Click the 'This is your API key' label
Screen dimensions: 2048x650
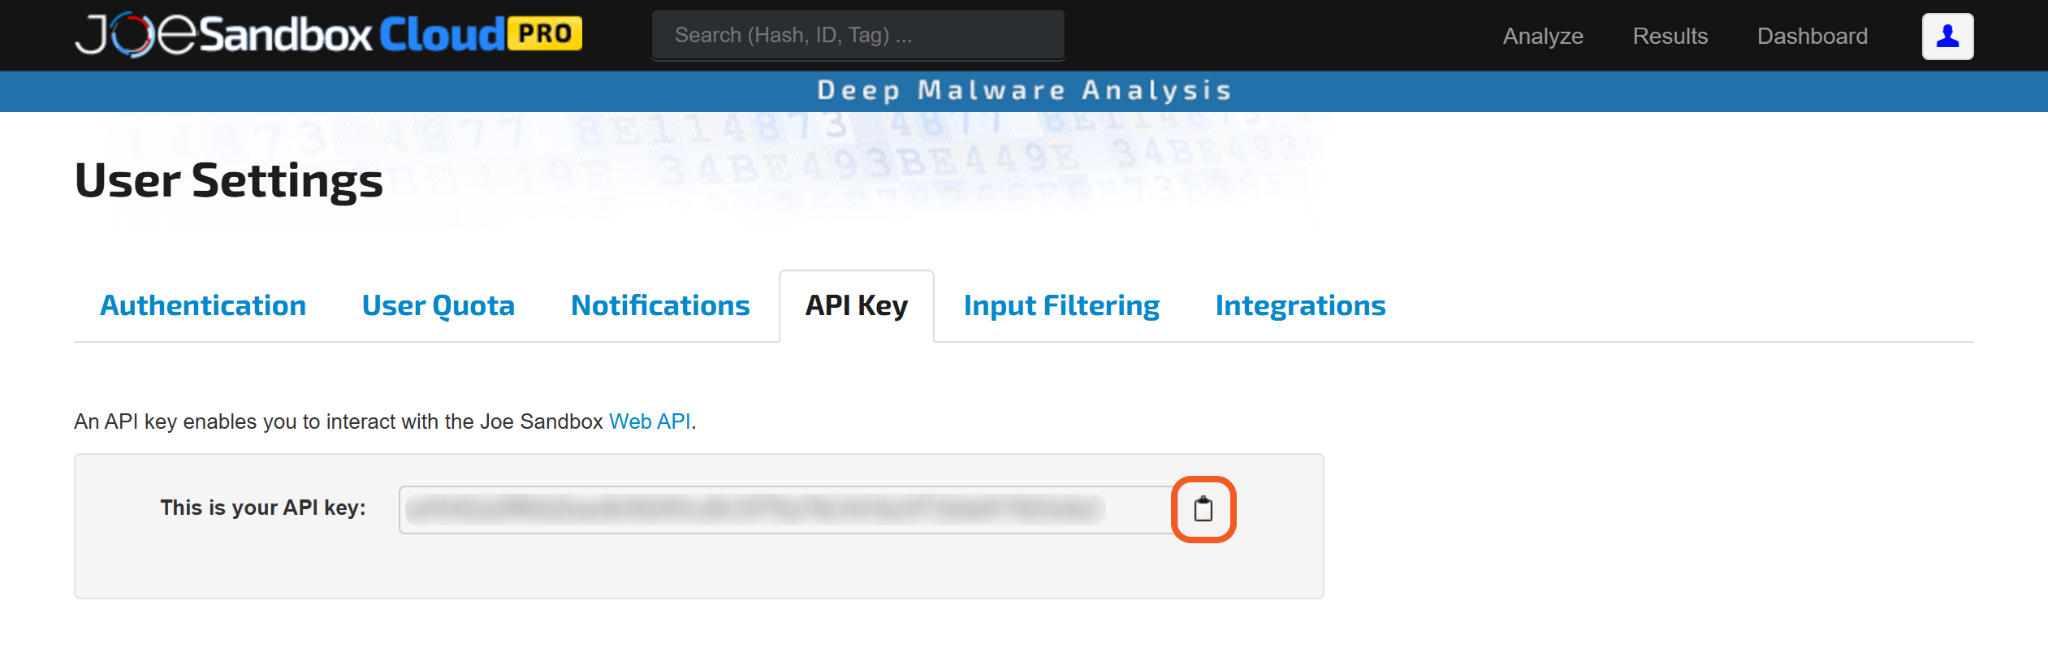click(x=263, y=508)
